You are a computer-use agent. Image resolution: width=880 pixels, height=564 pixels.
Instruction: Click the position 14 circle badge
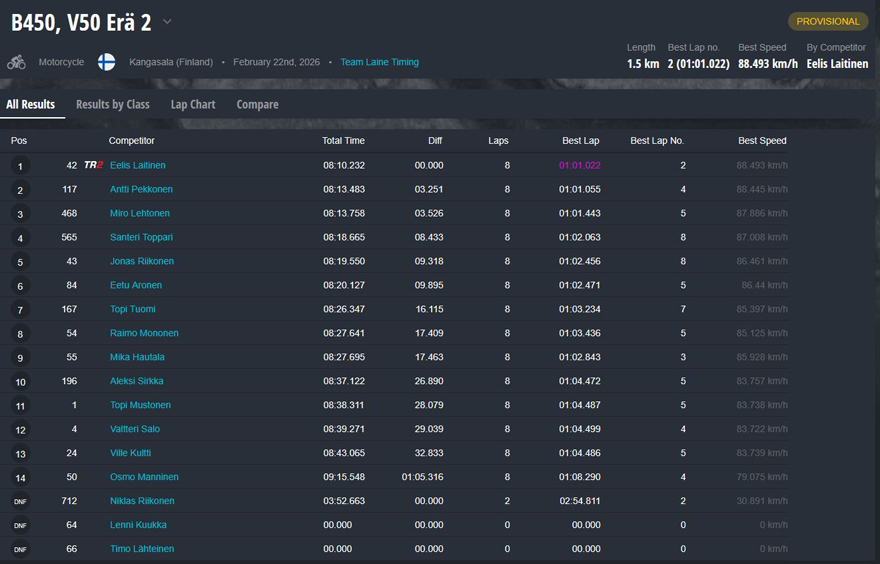20,478
